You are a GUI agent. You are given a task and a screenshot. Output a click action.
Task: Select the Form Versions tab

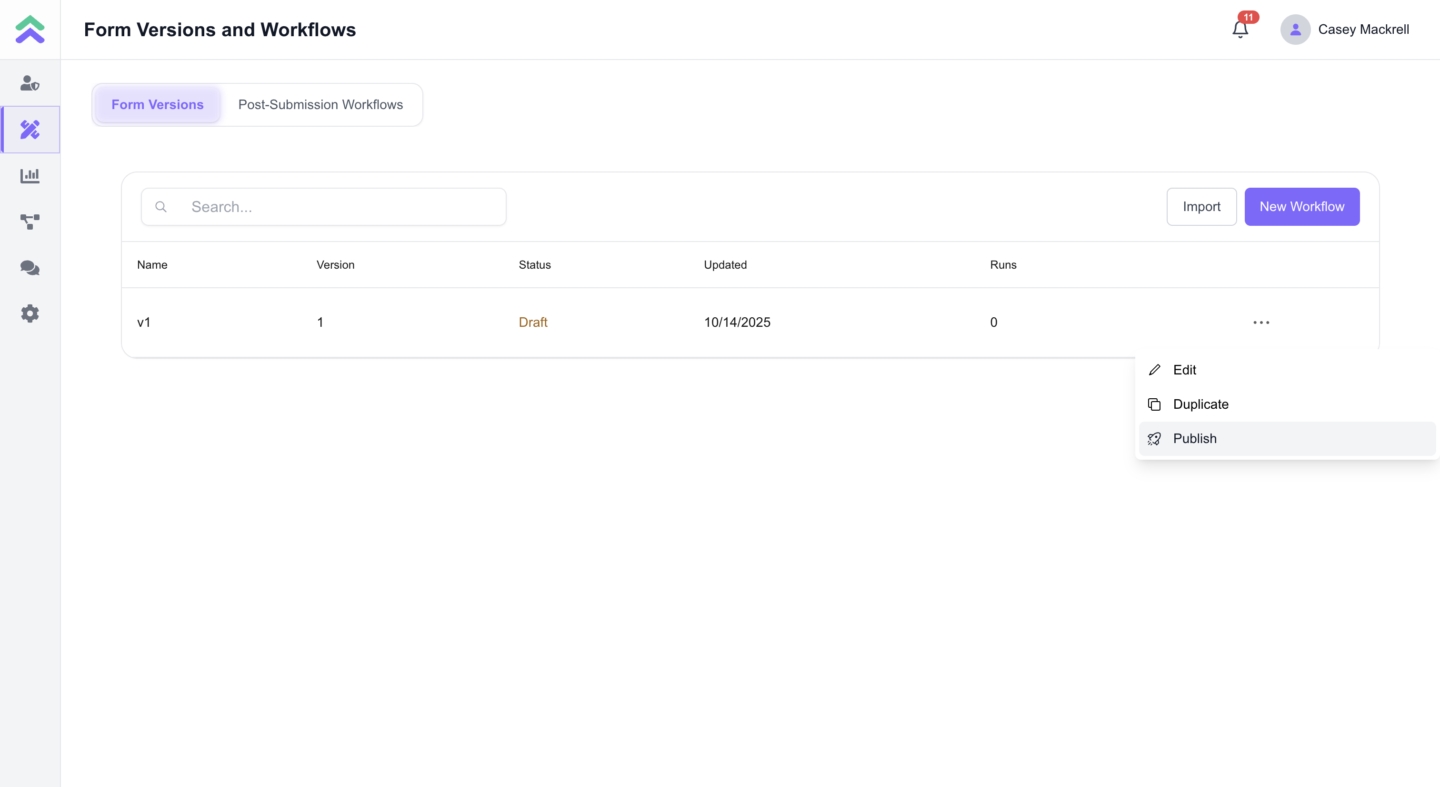point(157,105)
